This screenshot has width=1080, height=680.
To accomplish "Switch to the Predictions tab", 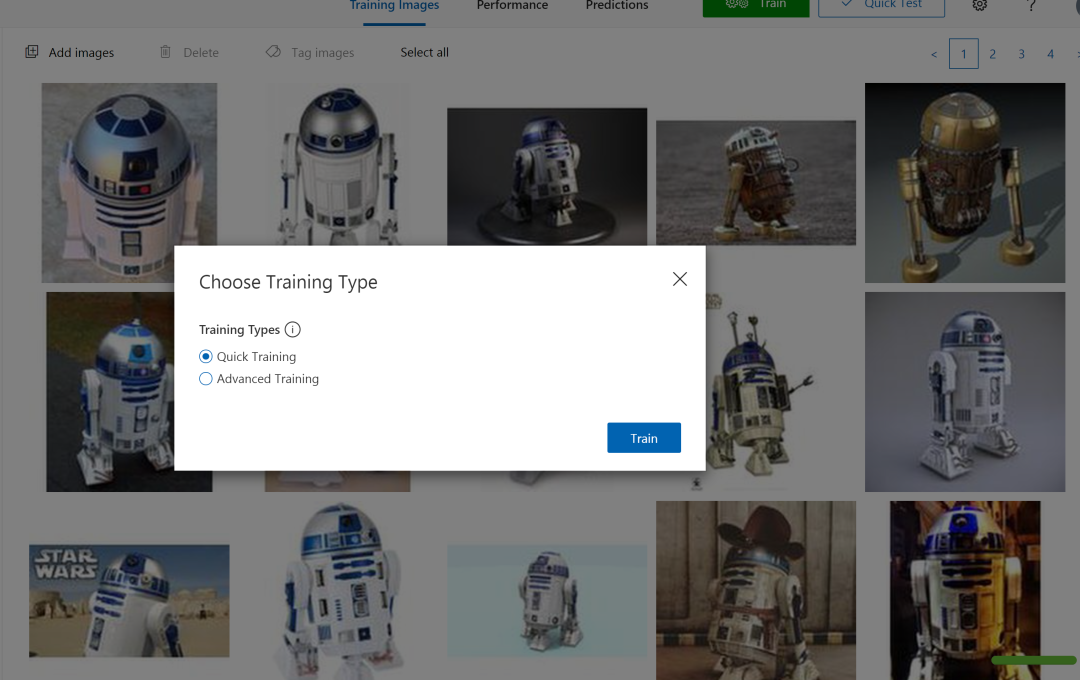I will click(616, 6).
